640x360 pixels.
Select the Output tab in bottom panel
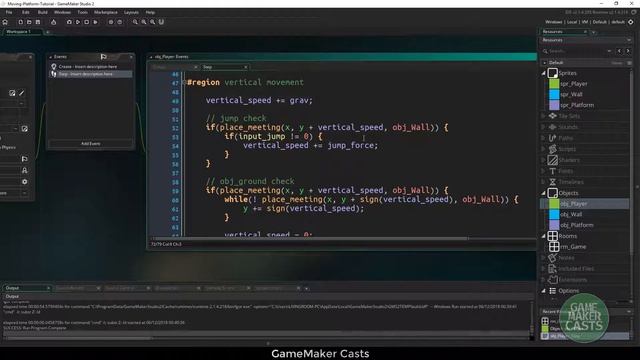26,288
